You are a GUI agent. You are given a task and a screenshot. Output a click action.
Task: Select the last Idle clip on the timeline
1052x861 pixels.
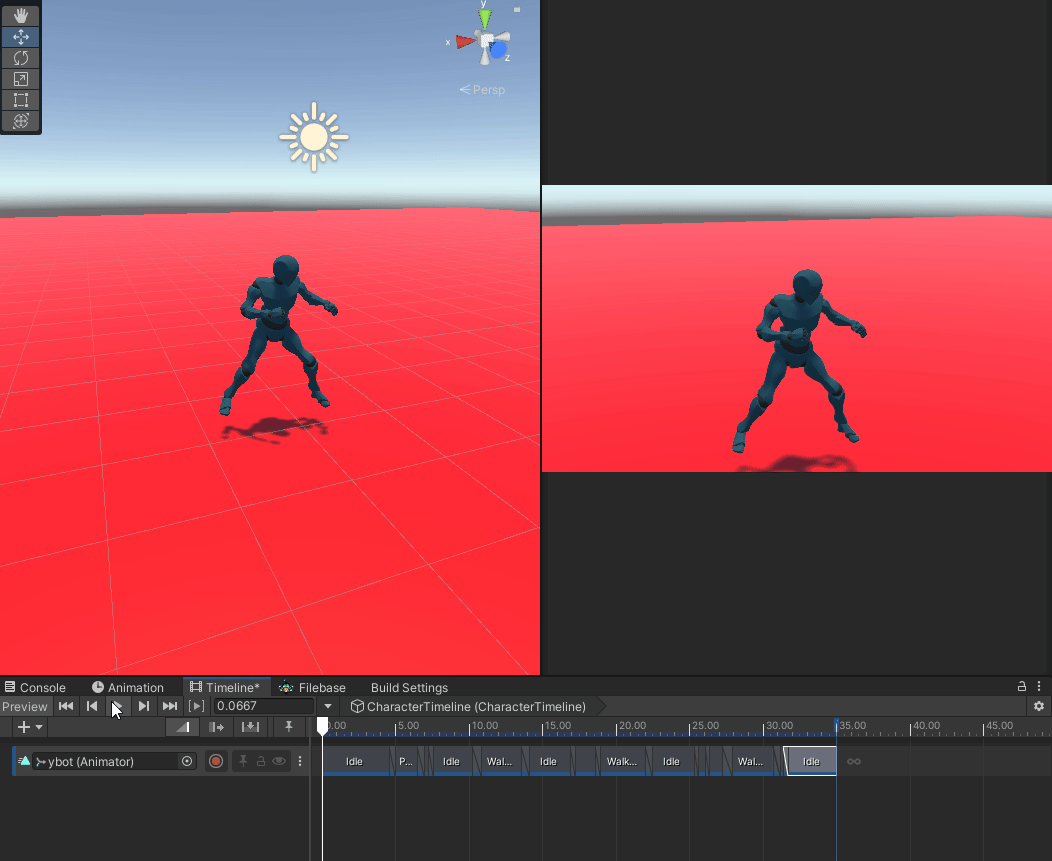click(811, 761)
